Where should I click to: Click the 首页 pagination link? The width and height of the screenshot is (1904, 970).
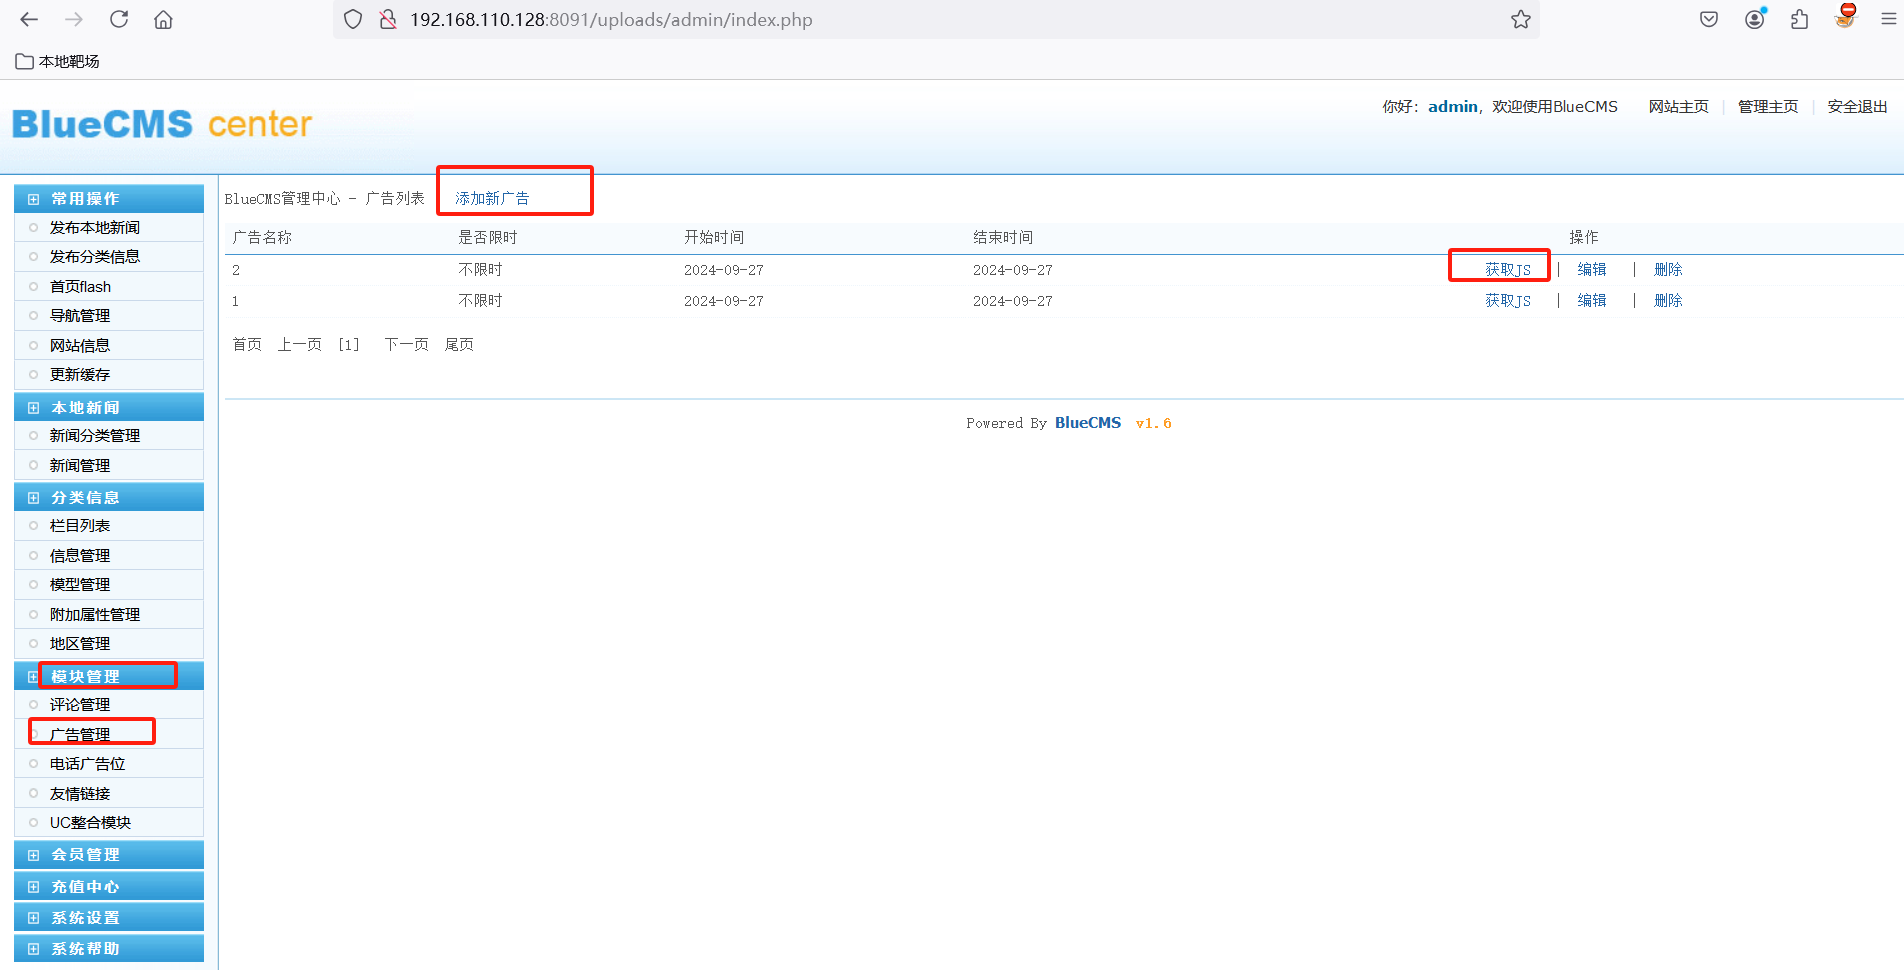(x=247, y=345)
